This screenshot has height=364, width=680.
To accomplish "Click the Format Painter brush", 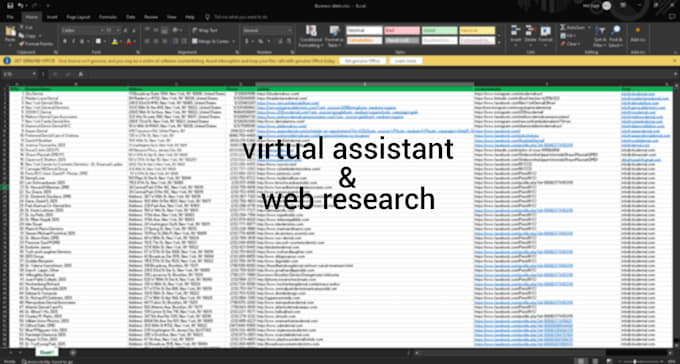I will (22, 43).
